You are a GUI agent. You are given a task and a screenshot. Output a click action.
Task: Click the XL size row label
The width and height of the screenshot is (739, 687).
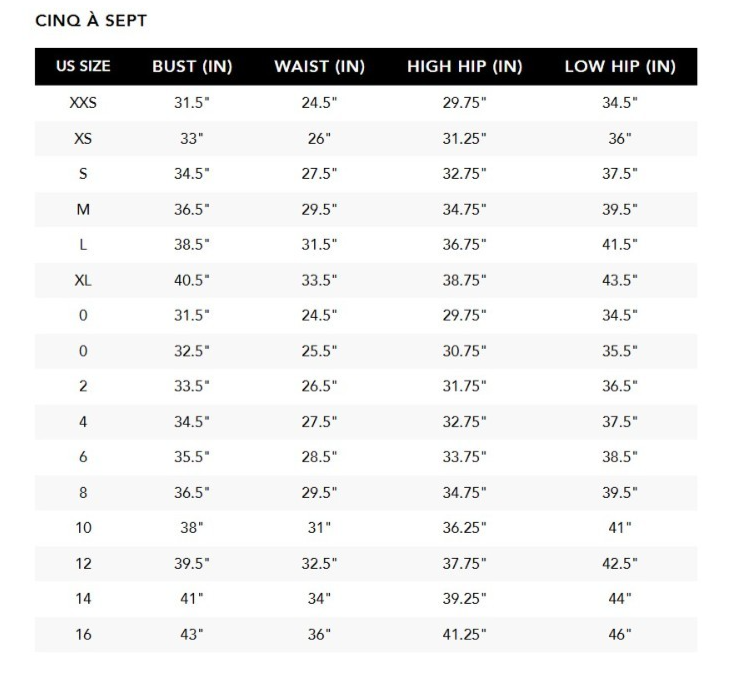(x=83, y=280)
